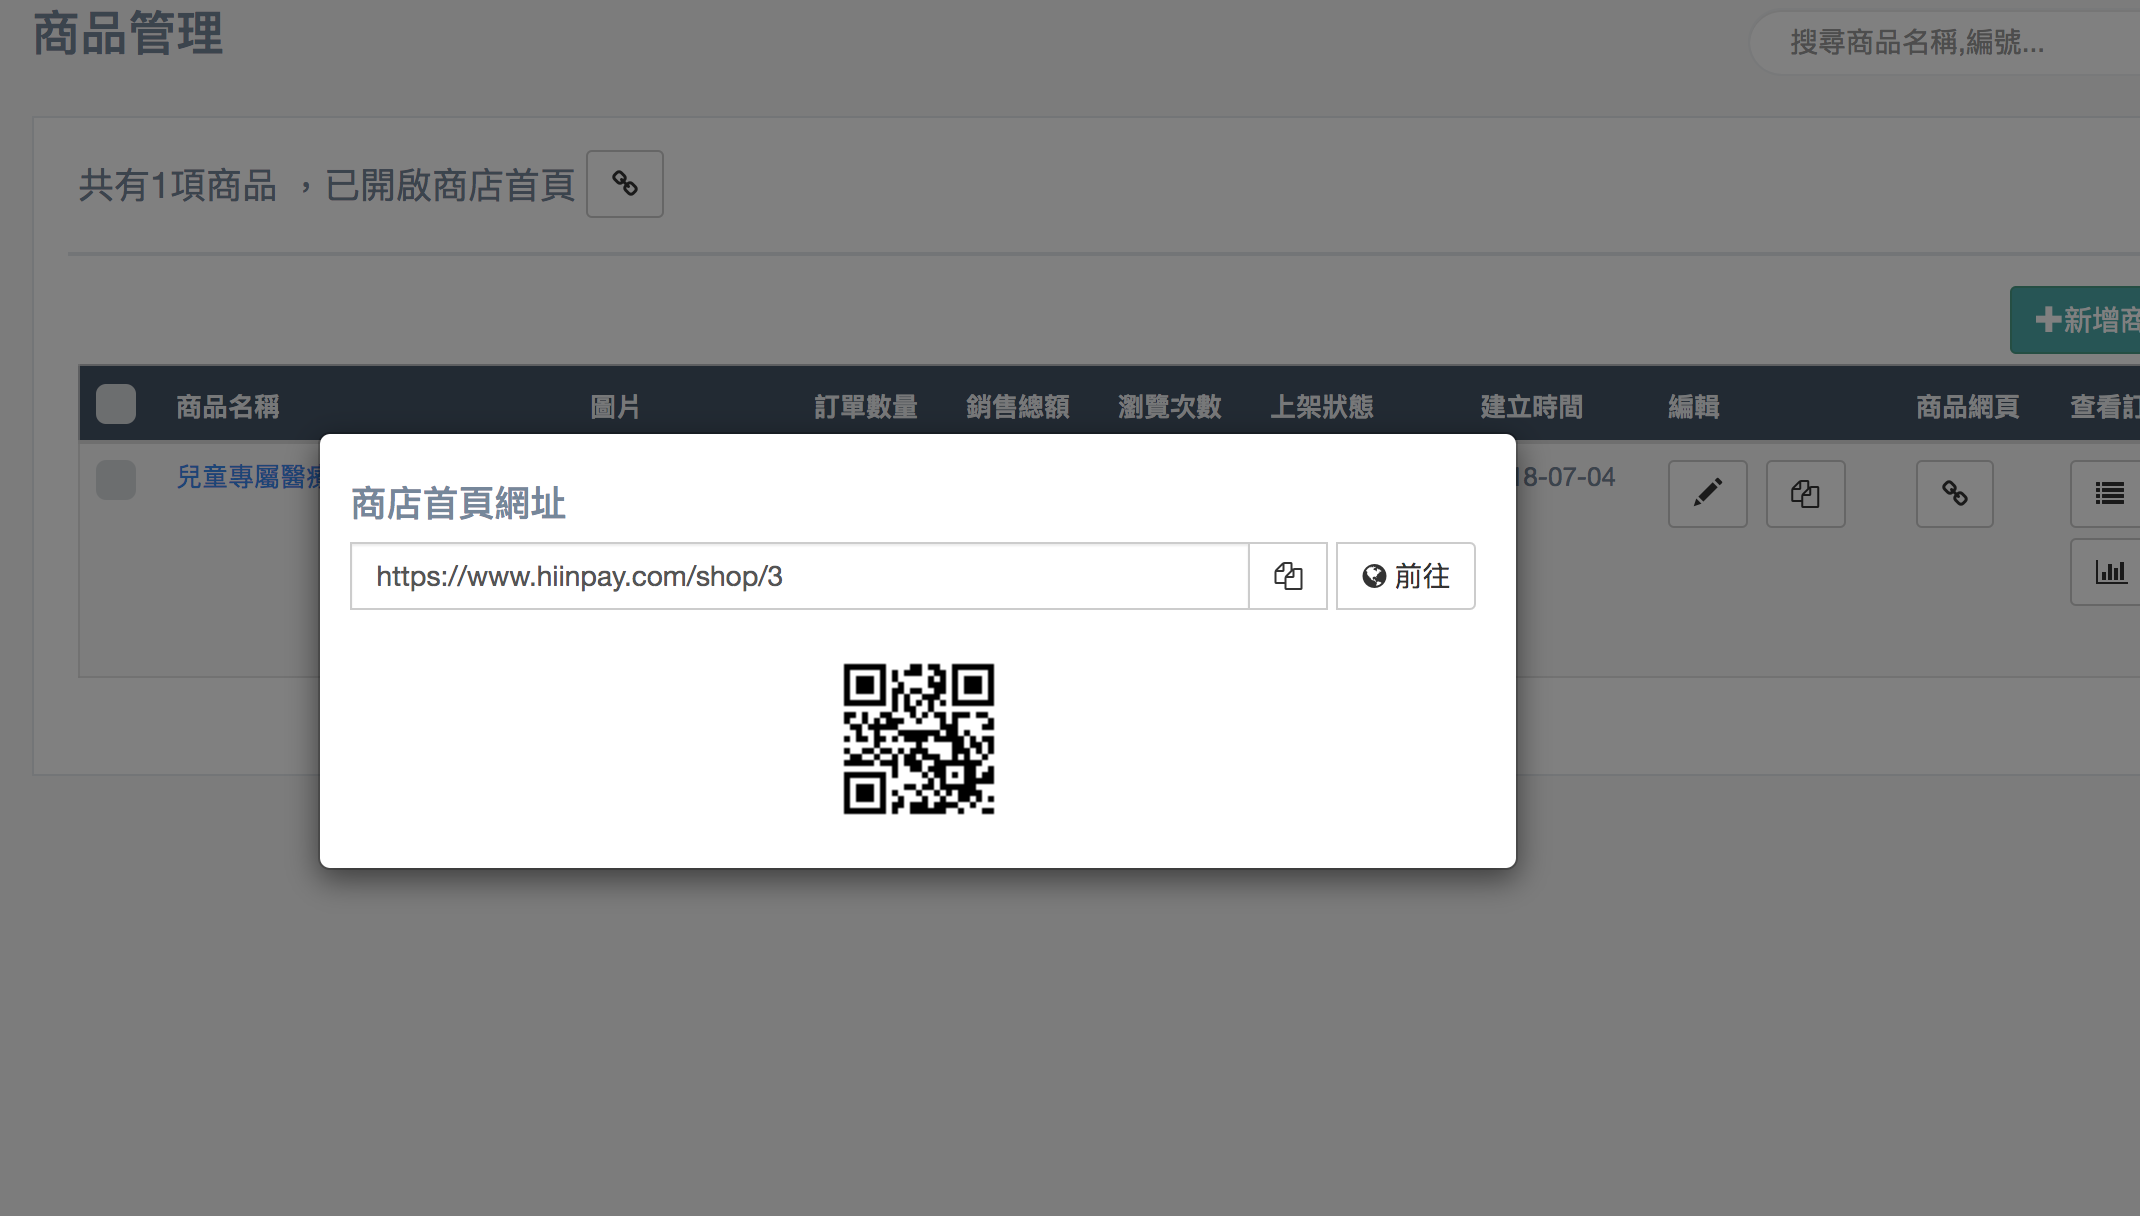The width and height of the screenshot is (2140, 1216).
Task: Click the 瀏覽次數 column header
Action: click(x=1170, y=407)
